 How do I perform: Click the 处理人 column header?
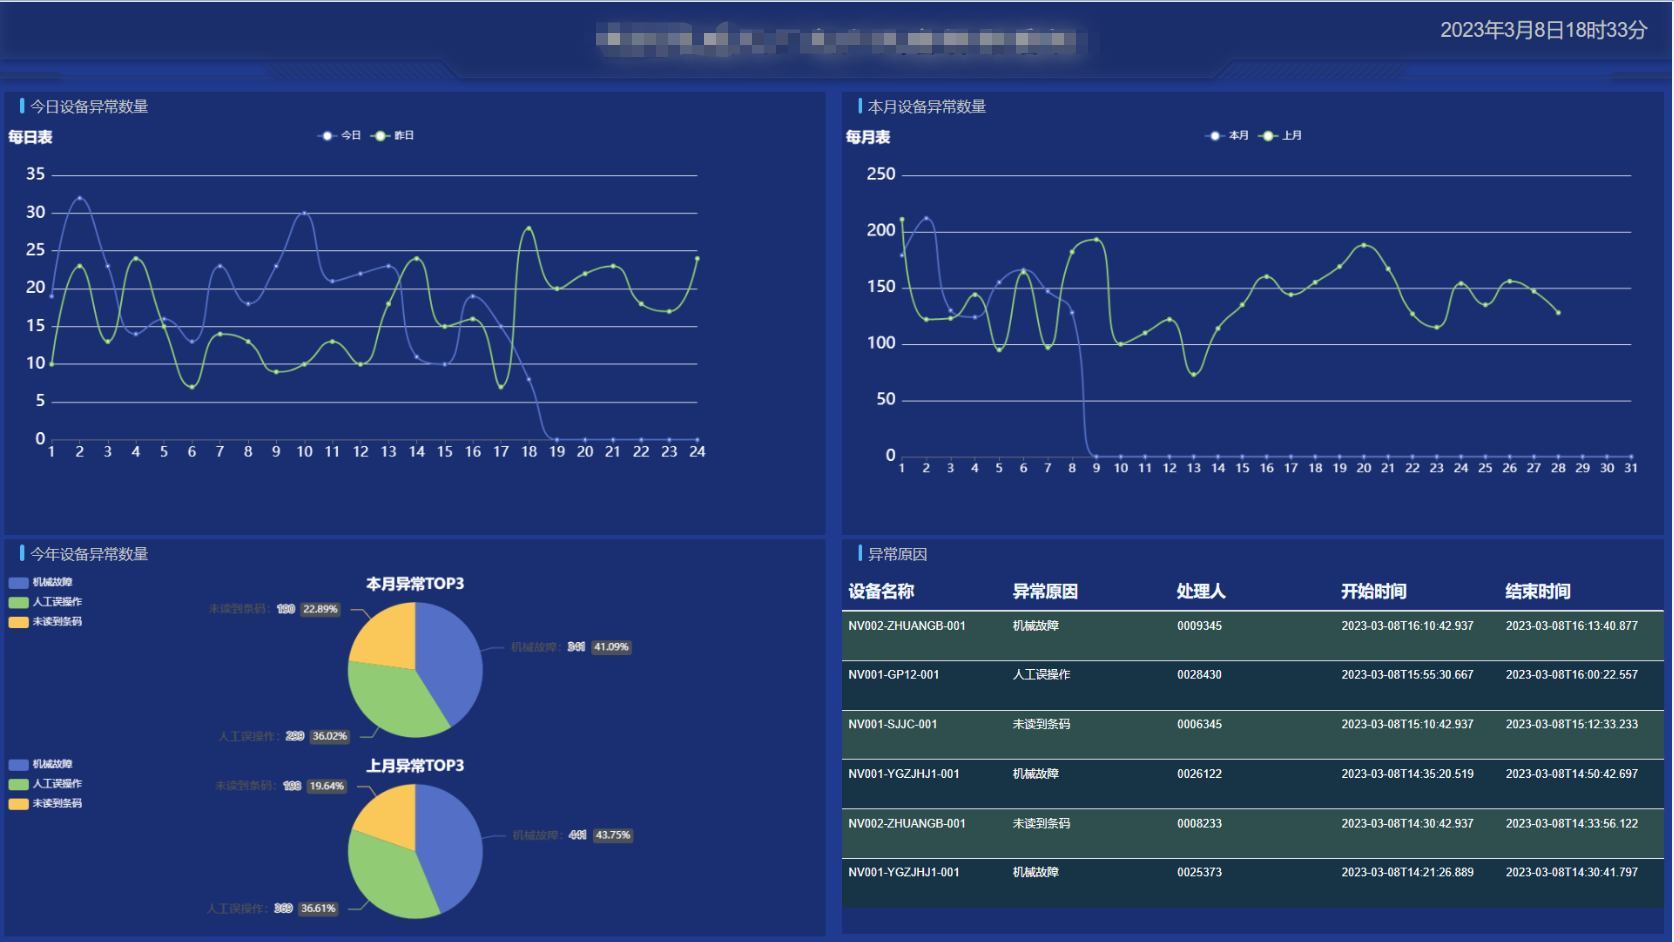click(x=1201, y=591)
